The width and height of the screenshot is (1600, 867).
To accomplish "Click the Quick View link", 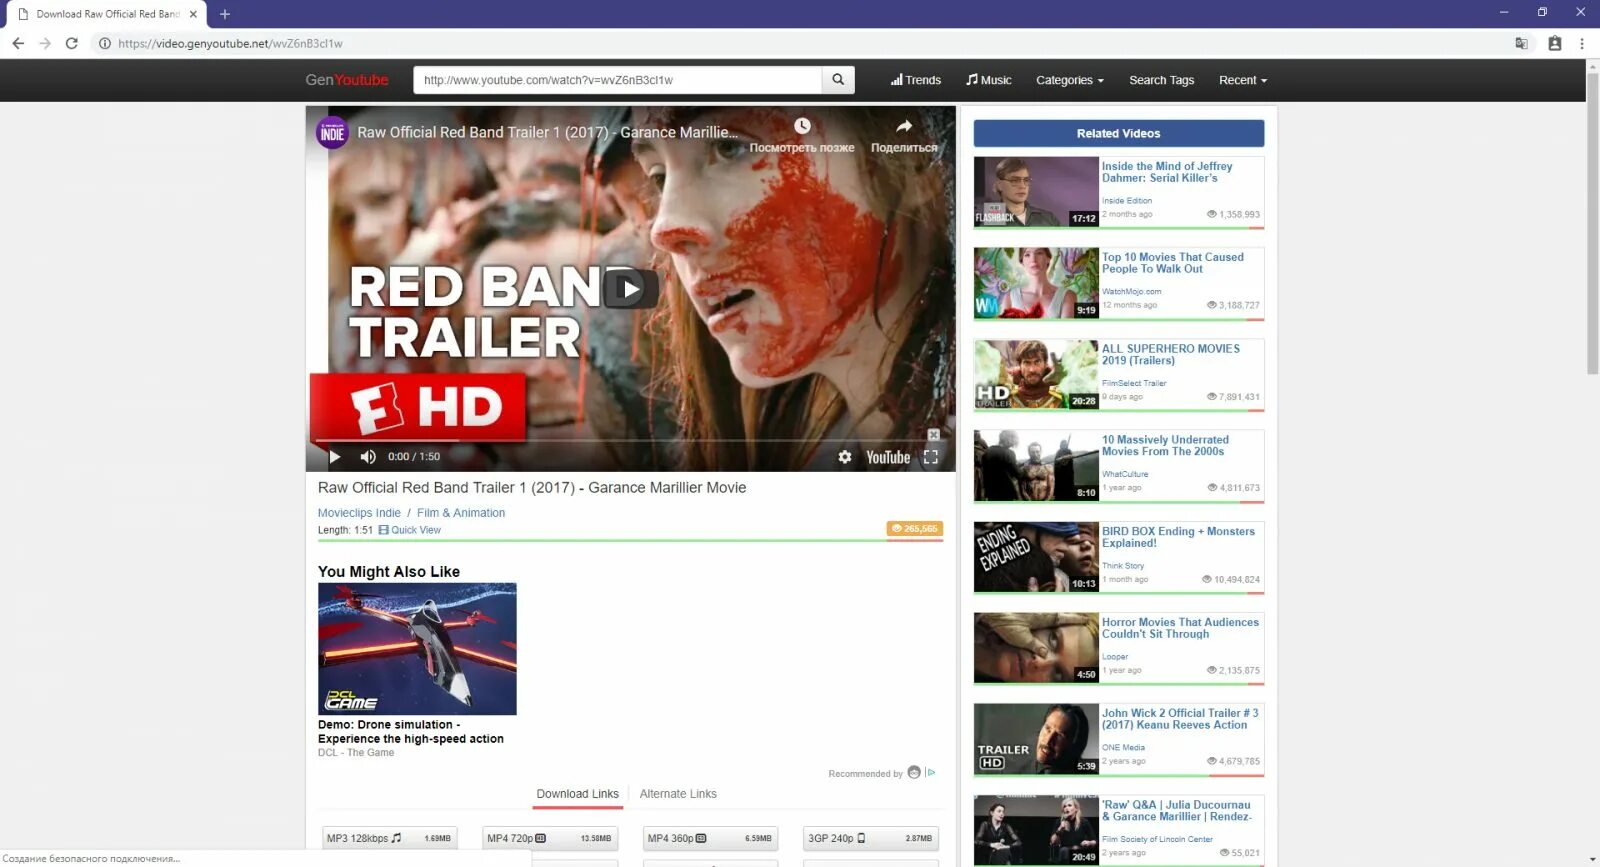I will pyautogui.click(x=410, y=530).
